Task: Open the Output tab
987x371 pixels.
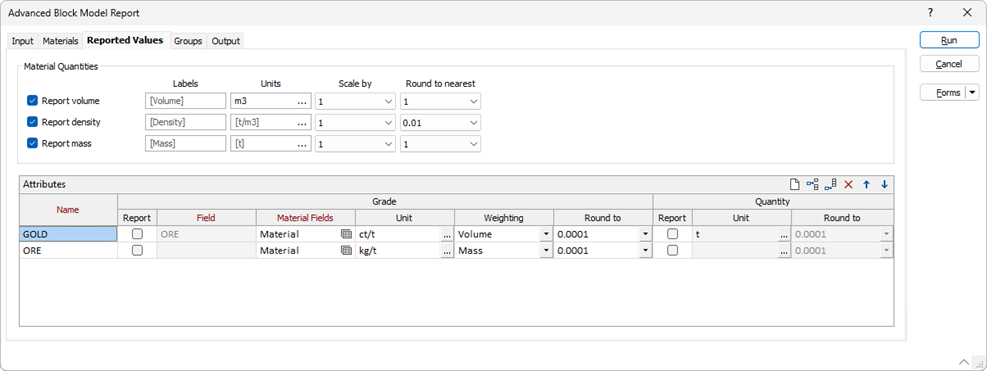Action: click(225, 41)
